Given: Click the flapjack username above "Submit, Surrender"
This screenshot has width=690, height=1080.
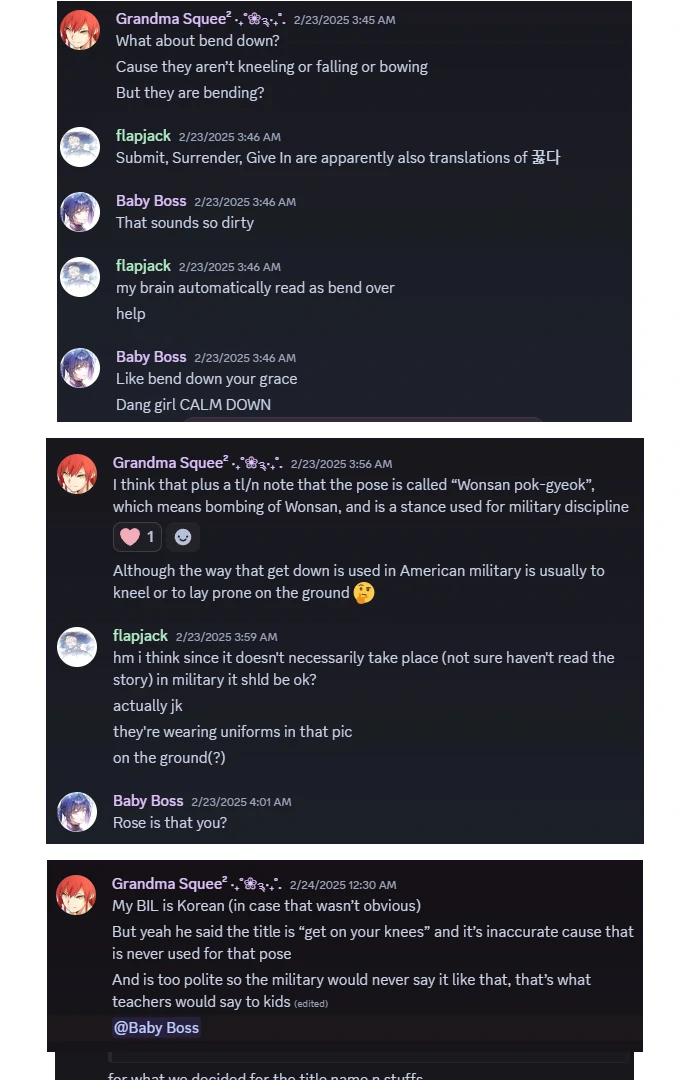Looking at the screenshot, I should click(x=143, y=136).
